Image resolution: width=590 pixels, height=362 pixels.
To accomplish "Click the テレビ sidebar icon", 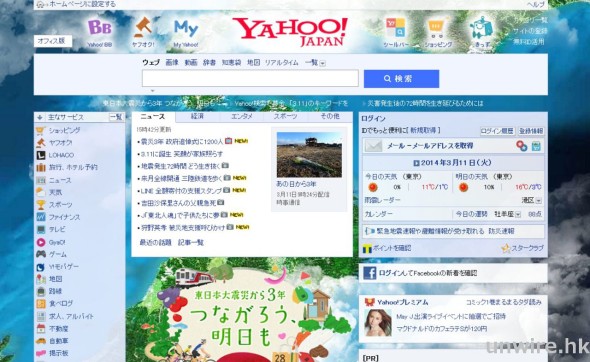I will 41,229.
